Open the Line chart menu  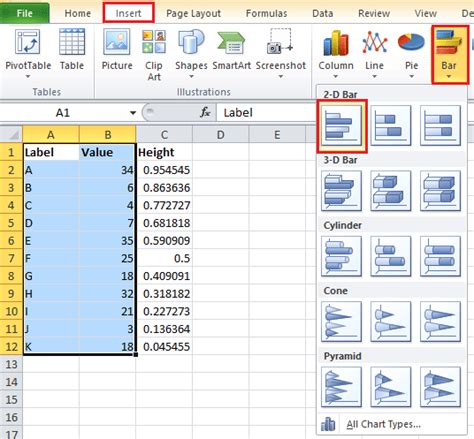click(x=374, y=53)
